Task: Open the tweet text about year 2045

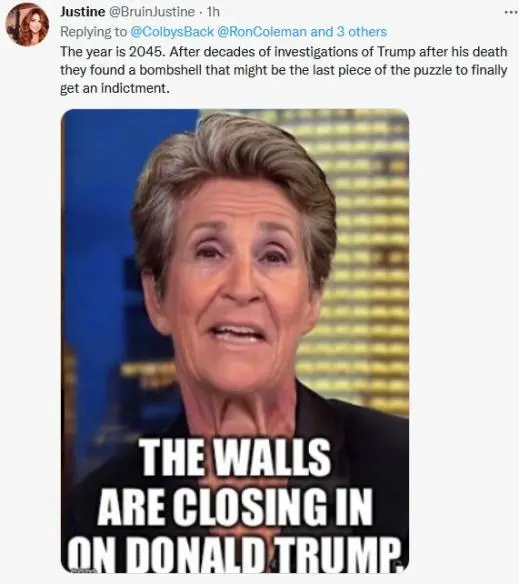Action: (284, 70)
